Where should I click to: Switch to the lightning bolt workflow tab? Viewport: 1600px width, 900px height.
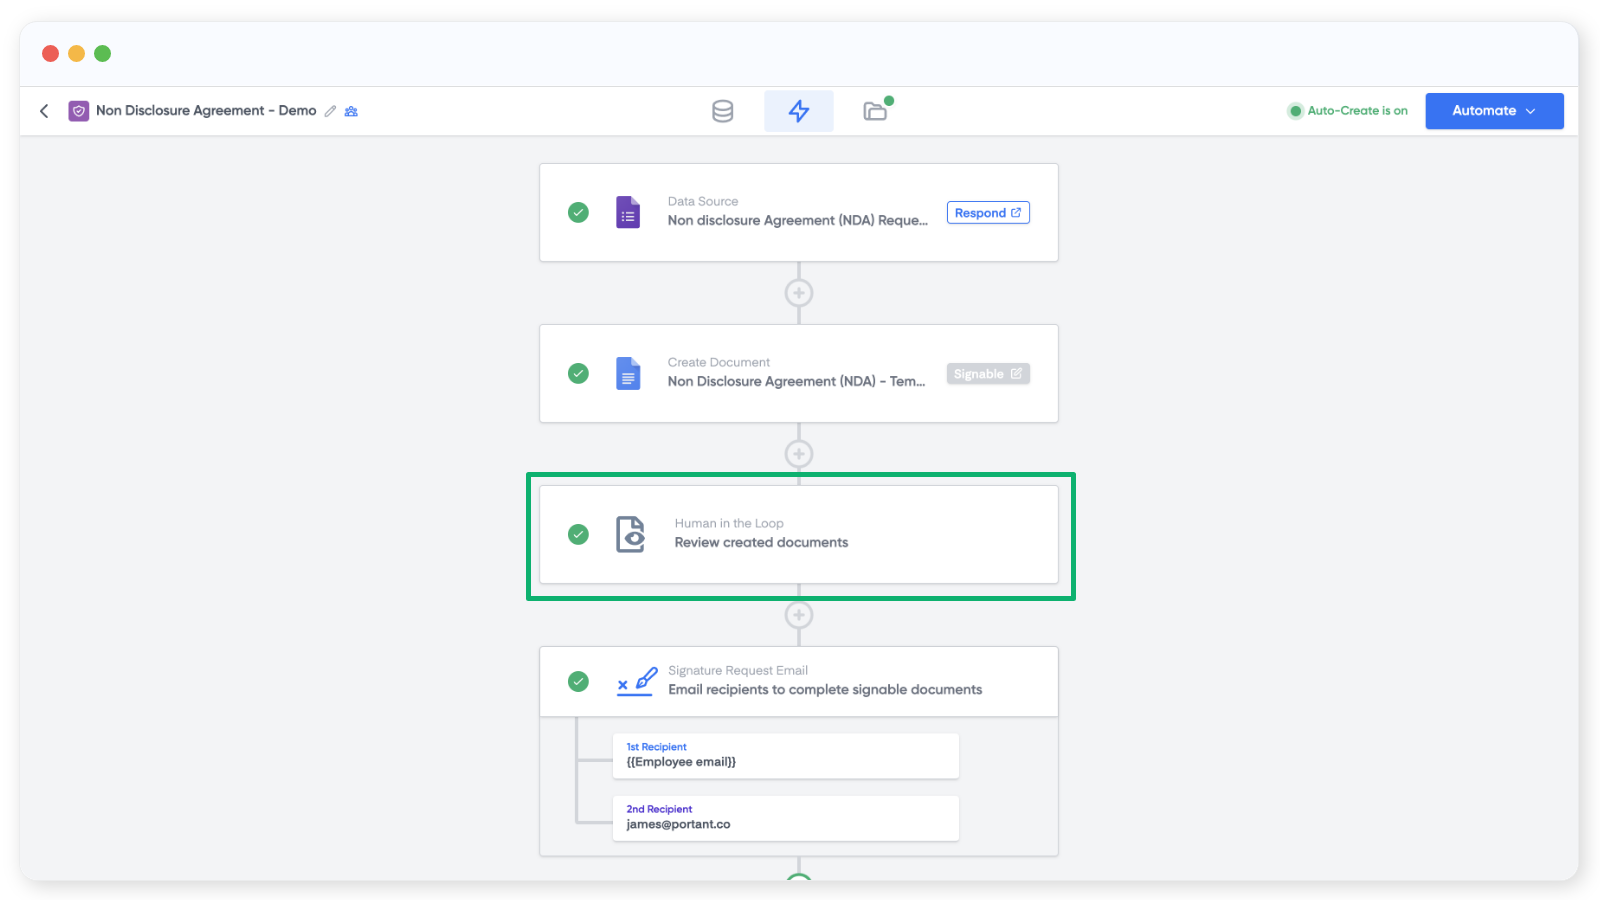(x=799, y=111)
